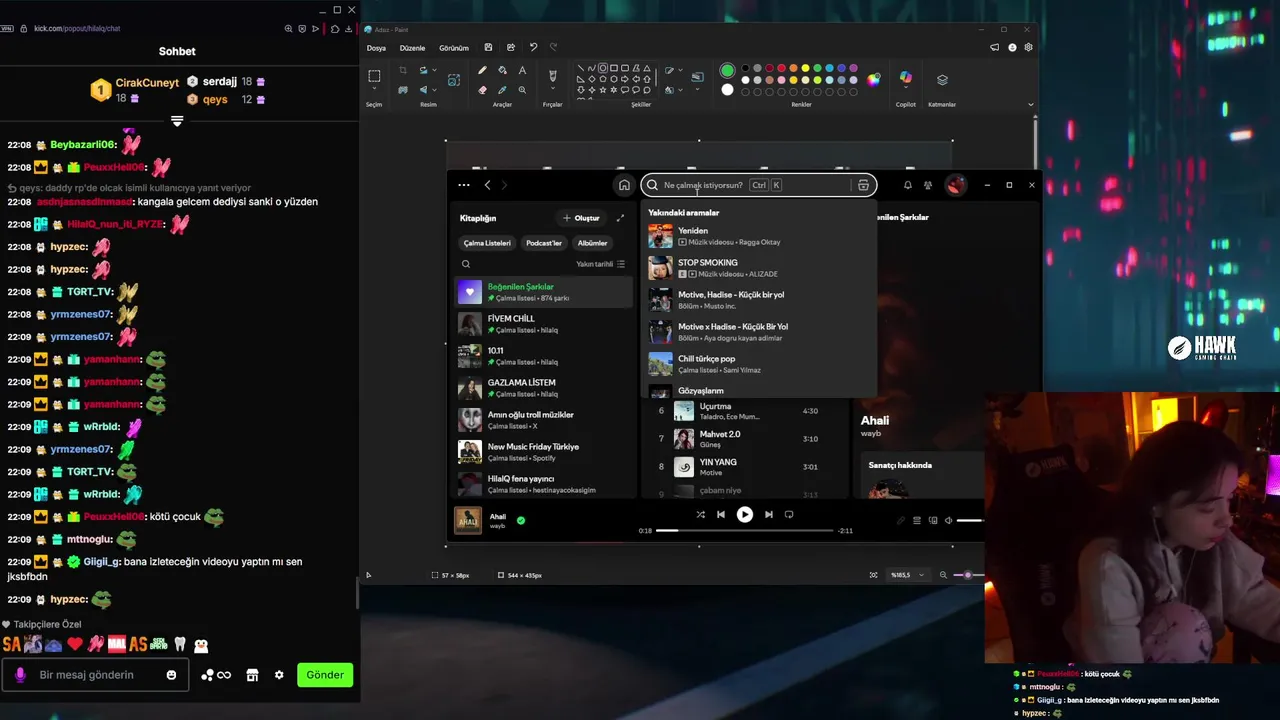Open 'Chill türkçe pop' playlist result

[x=760, y=364]
